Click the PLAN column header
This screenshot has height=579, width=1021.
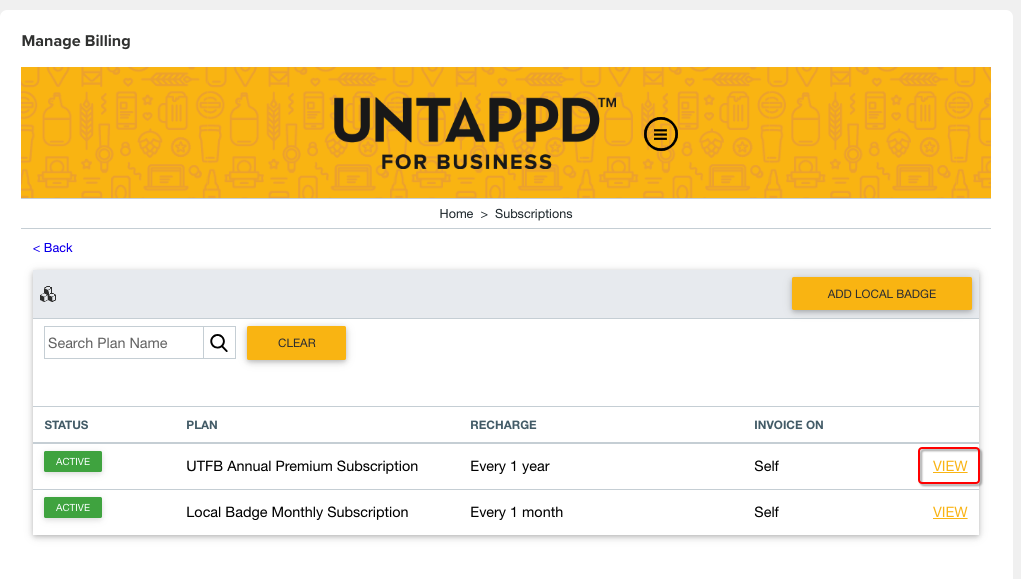click(202, 425)
